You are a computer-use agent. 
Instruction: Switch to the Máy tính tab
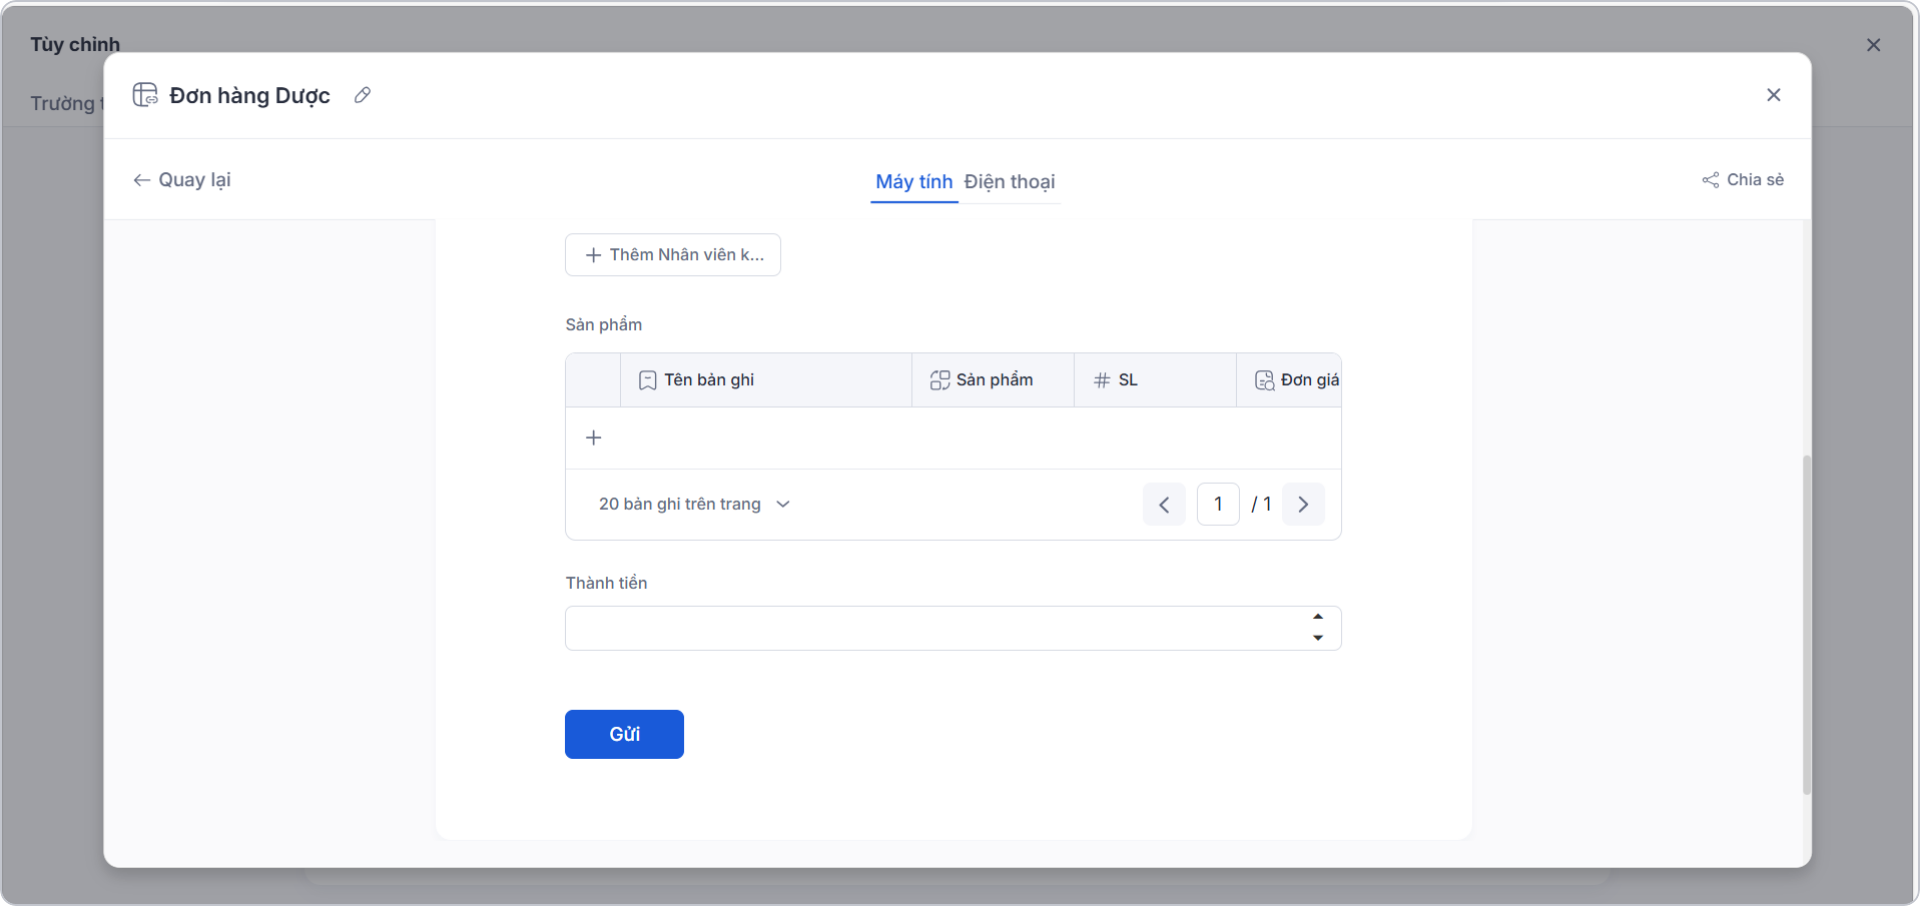[x=914, y=182]
